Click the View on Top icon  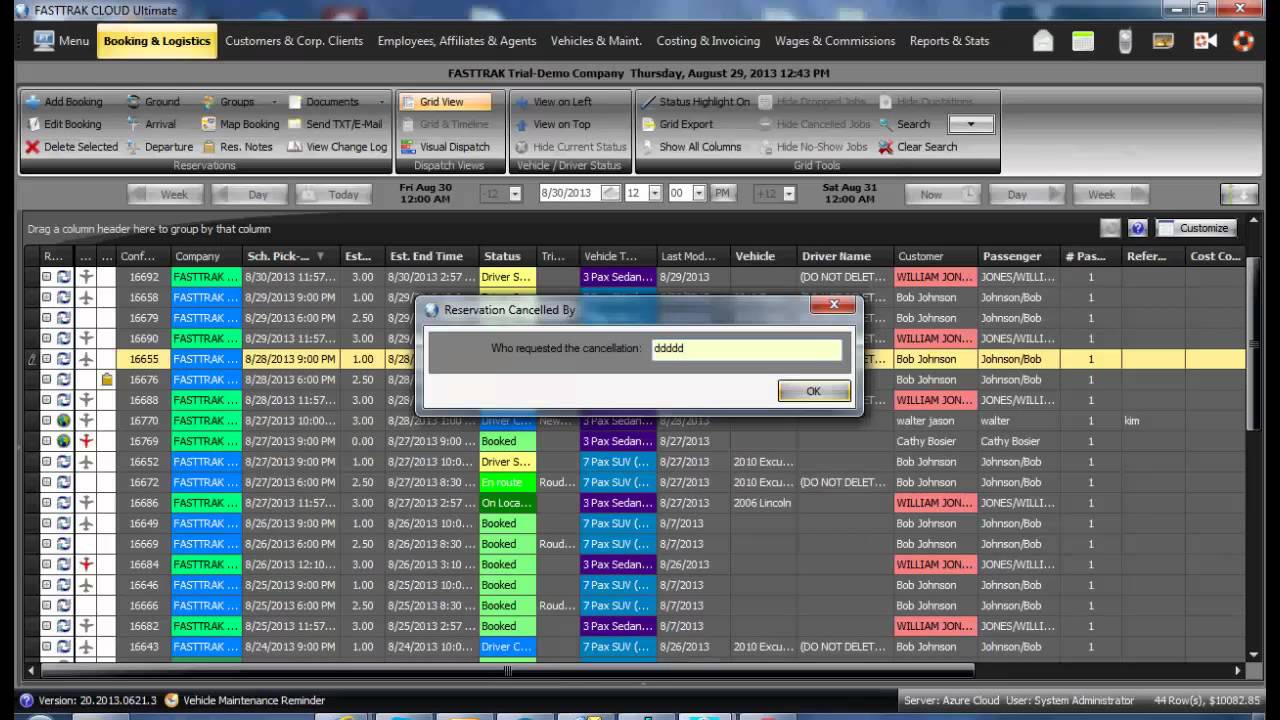click(x=522, y=124)
